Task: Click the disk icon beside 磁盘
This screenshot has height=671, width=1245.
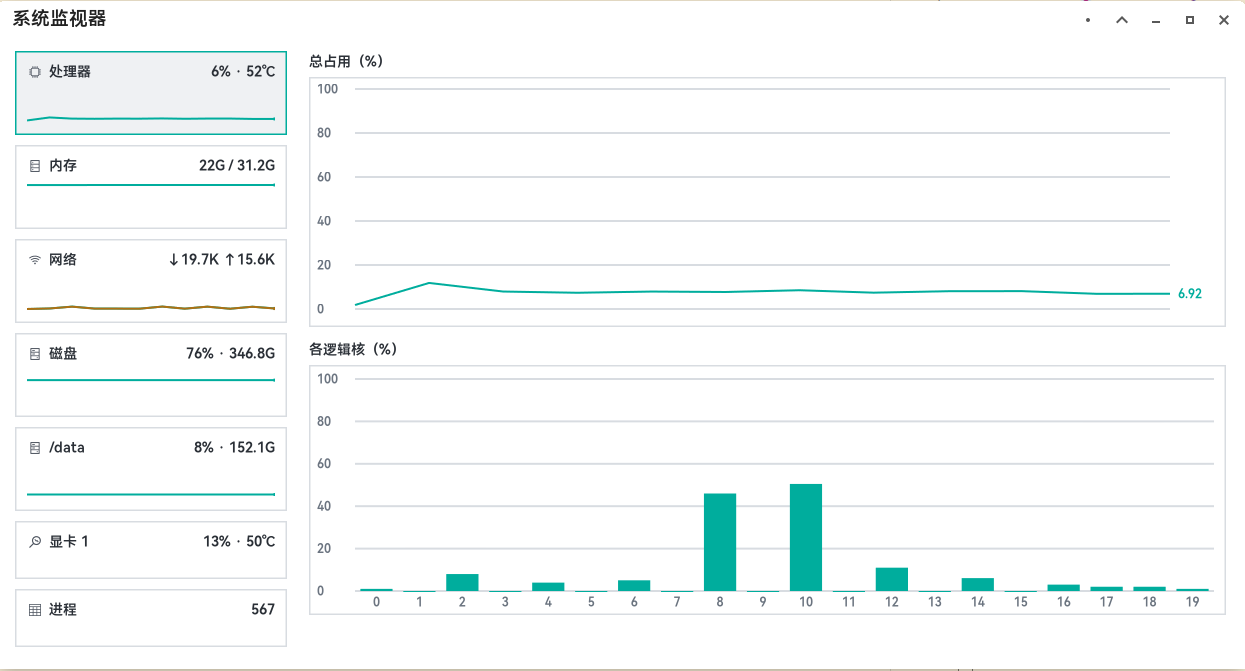Action: 35,354
